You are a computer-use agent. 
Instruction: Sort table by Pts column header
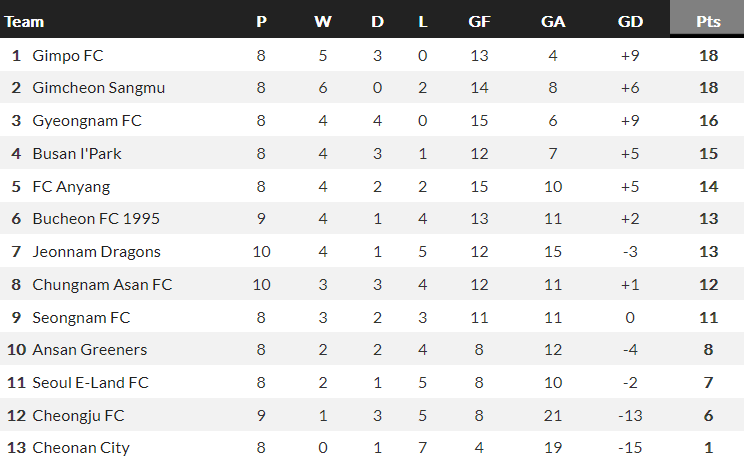pyautogui.click(x=708, y=21)
